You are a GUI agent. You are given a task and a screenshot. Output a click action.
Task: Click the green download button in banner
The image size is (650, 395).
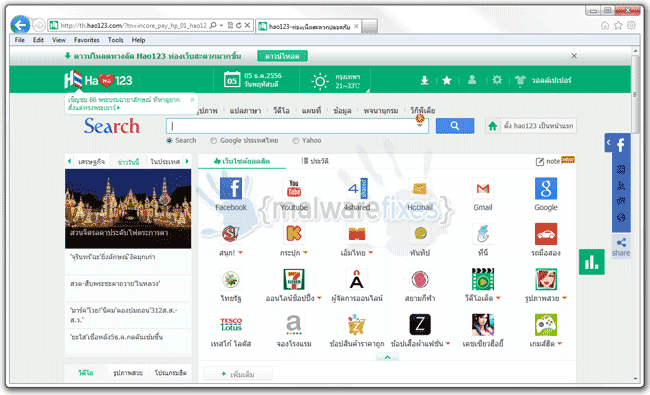282,56
